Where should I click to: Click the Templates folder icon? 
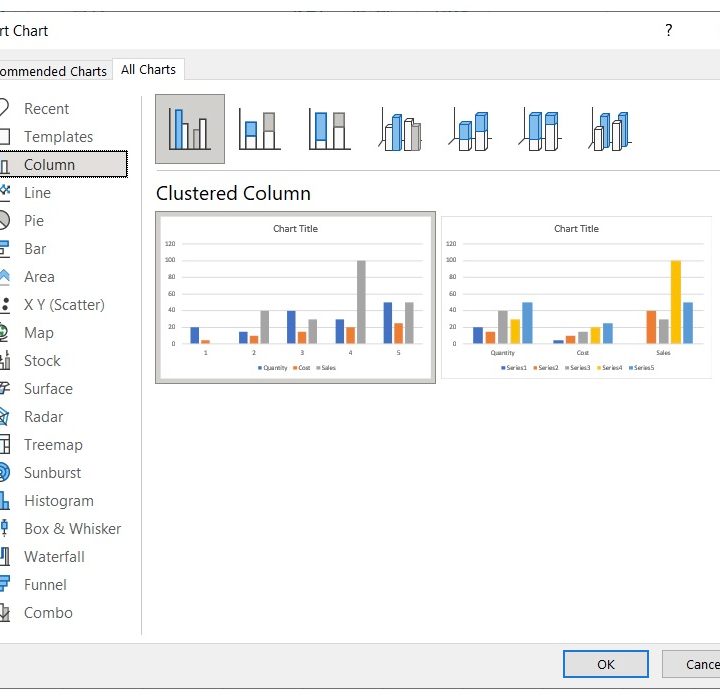click(5, 136)
